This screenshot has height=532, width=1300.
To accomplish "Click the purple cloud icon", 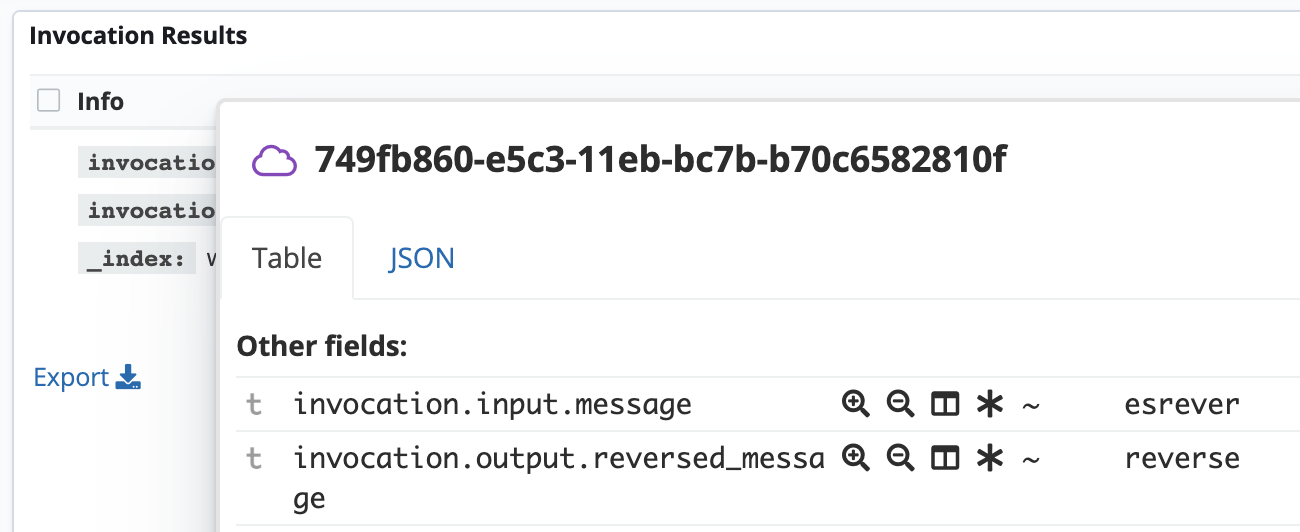I will coord(274,160).
